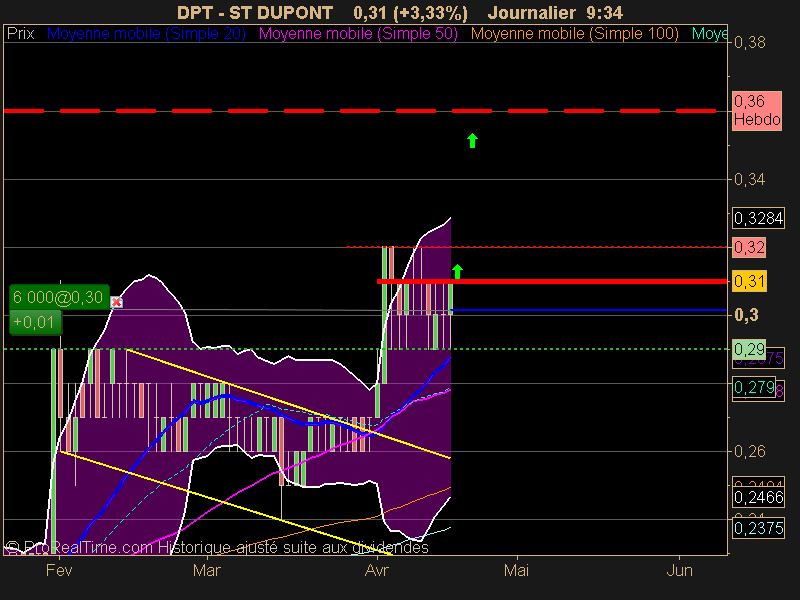Click the Avr label on the time axis
This screenshot has width=800, height=600.
377,570
